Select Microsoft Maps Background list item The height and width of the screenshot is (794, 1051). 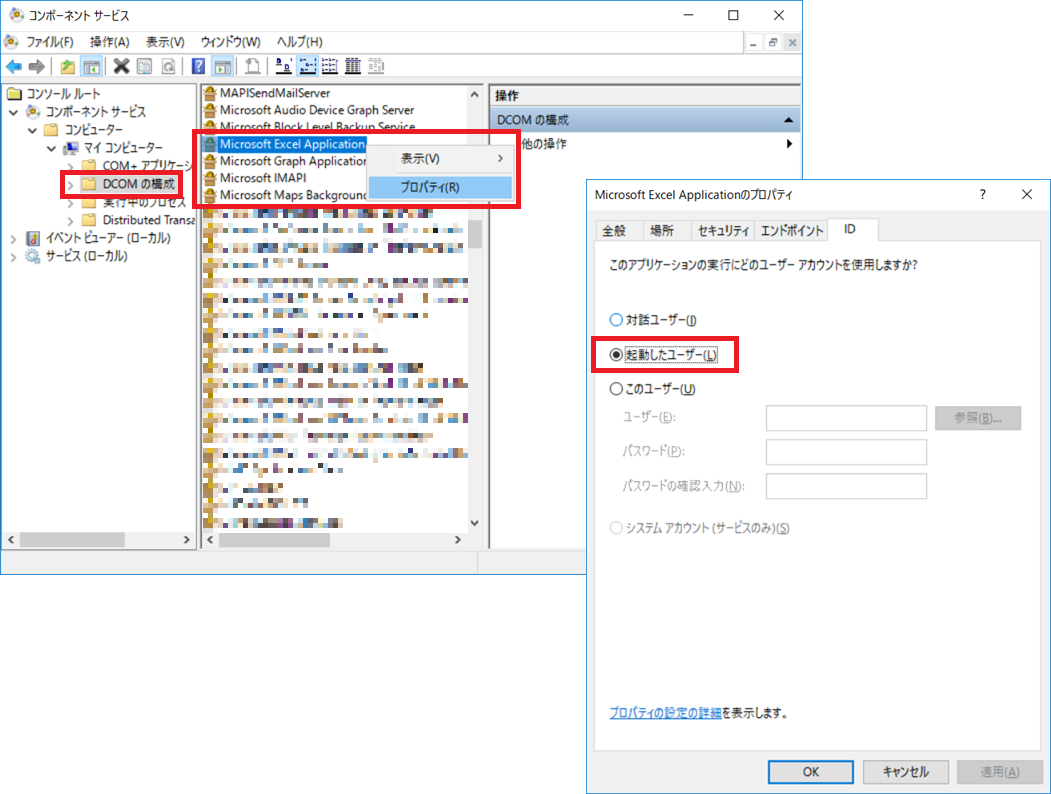(292, 195)
